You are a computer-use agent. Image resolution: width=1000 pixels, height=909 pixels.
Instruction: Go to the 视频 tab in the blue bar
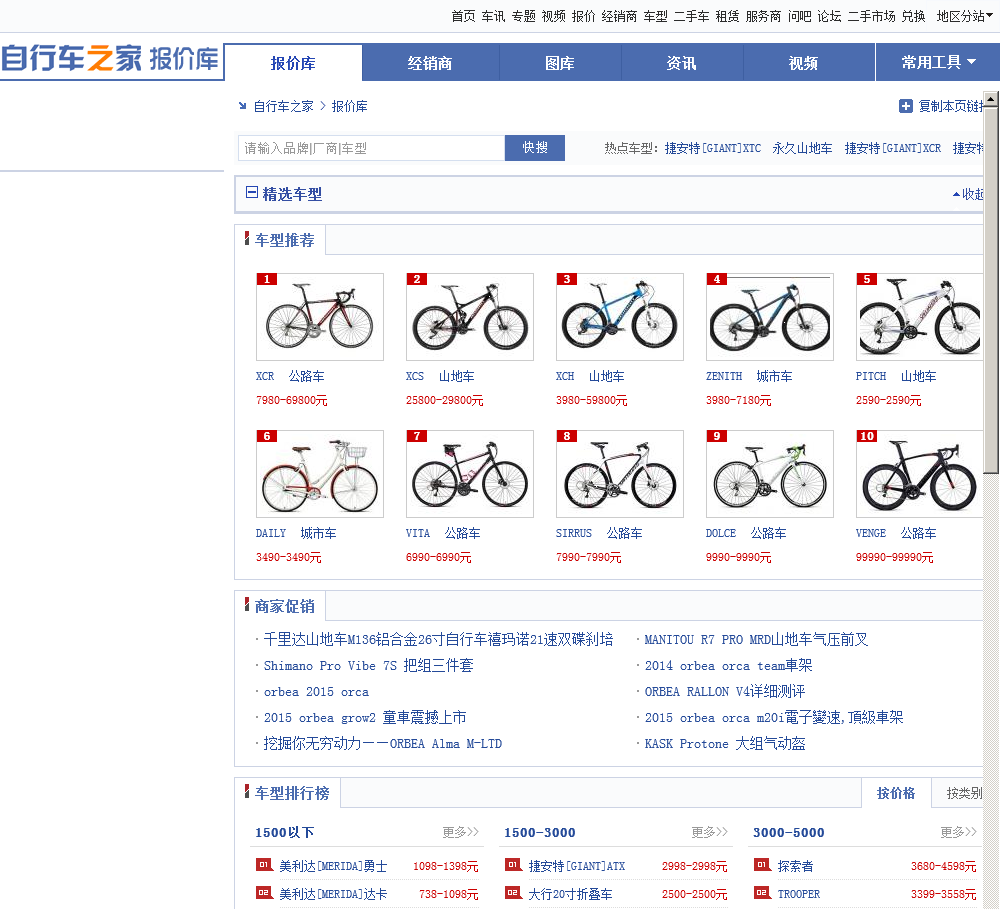804,63
